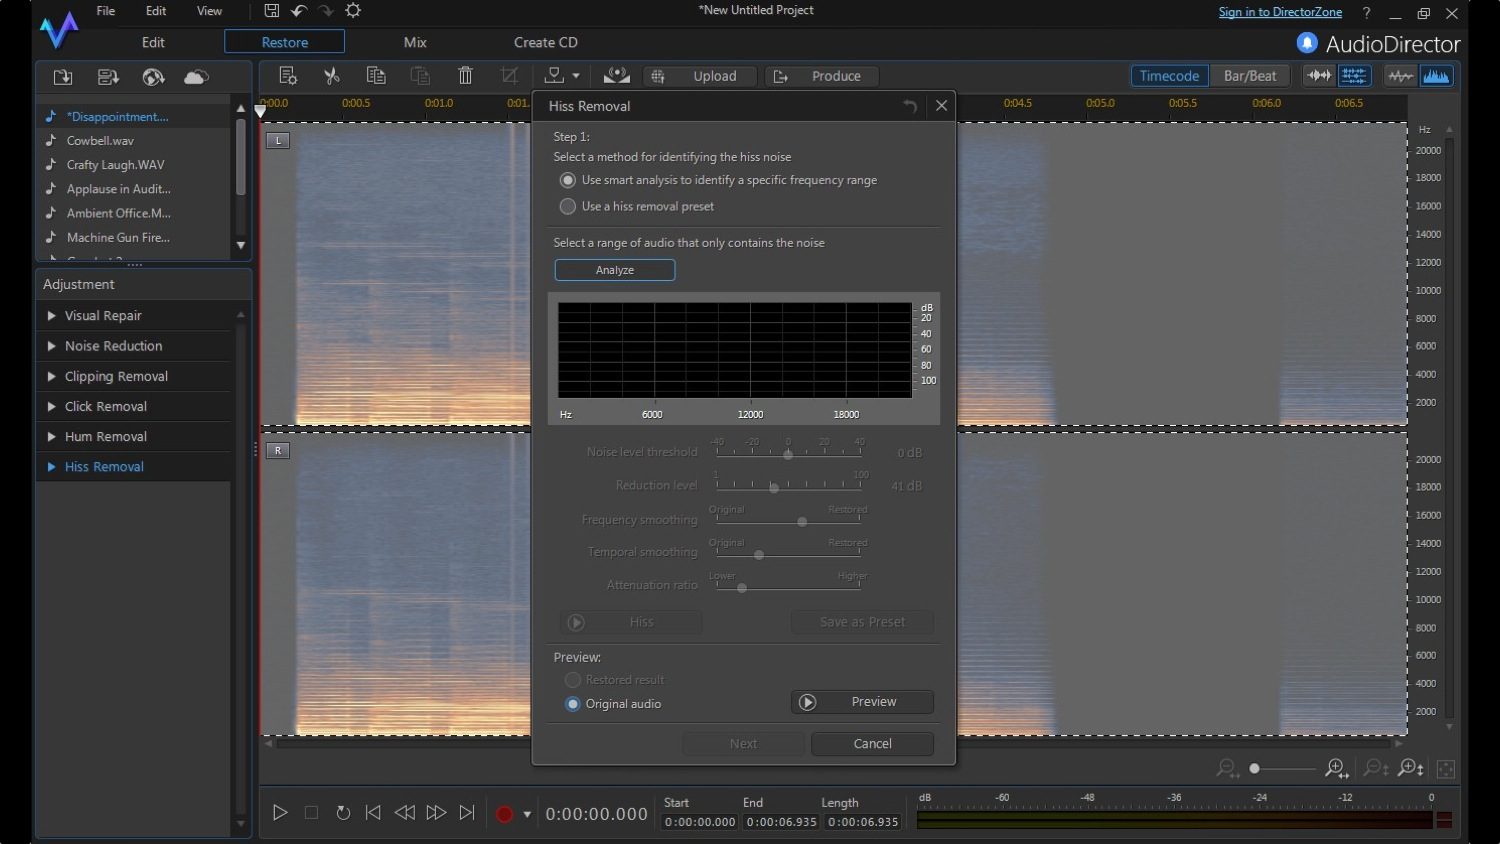Switch to the Create CD tab
This screenshot has height=844, width=1500.
pyautogui.click(x=546, y=42)
